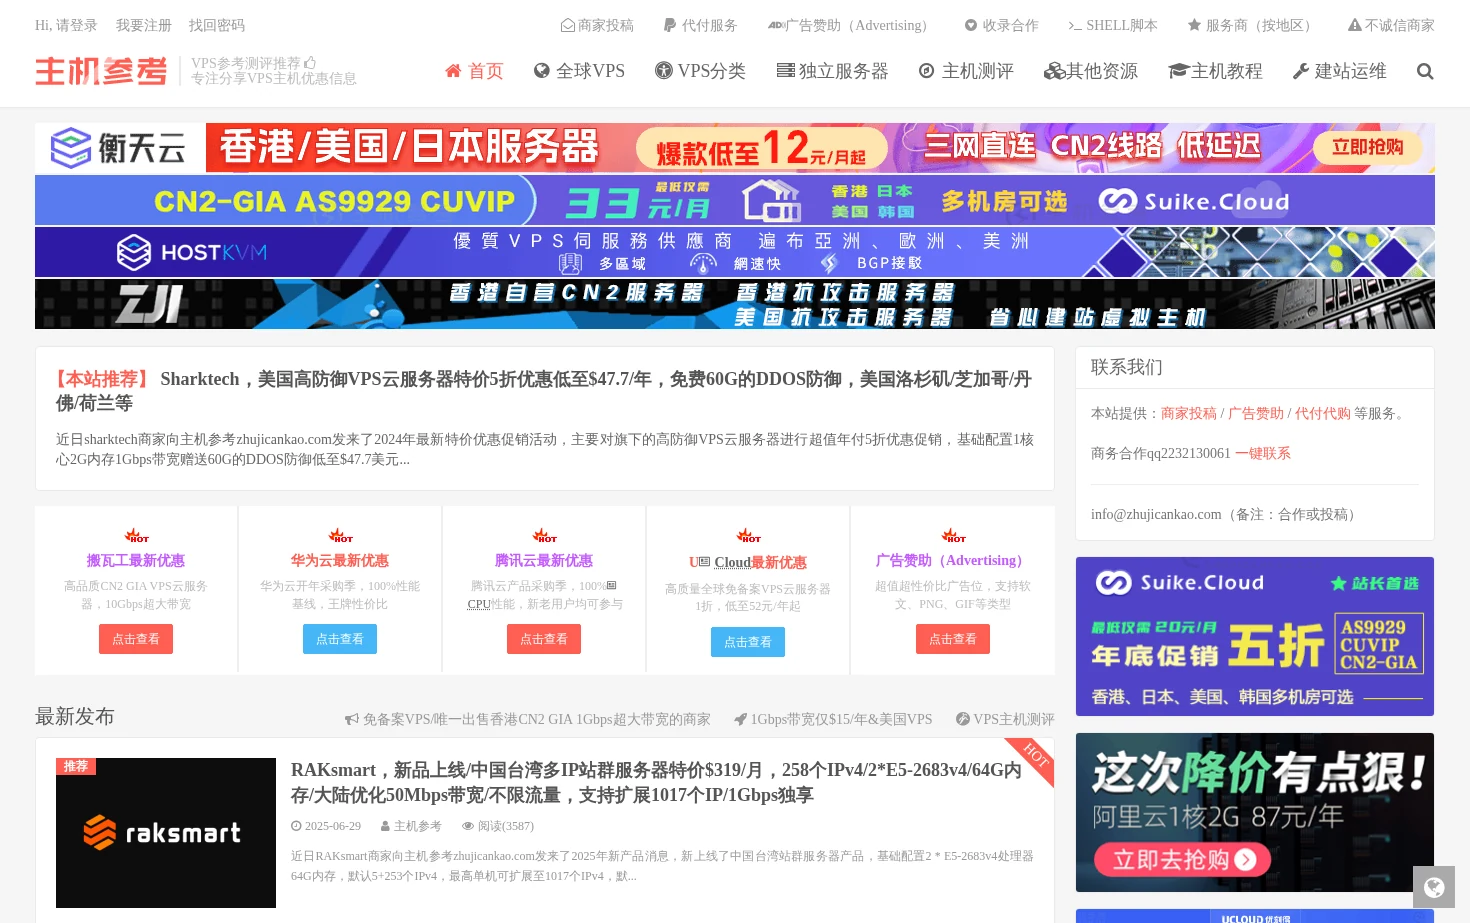Open the VPS分类 menu
1470x923 pixels.
pyautogui.click(x=700, y=71)
